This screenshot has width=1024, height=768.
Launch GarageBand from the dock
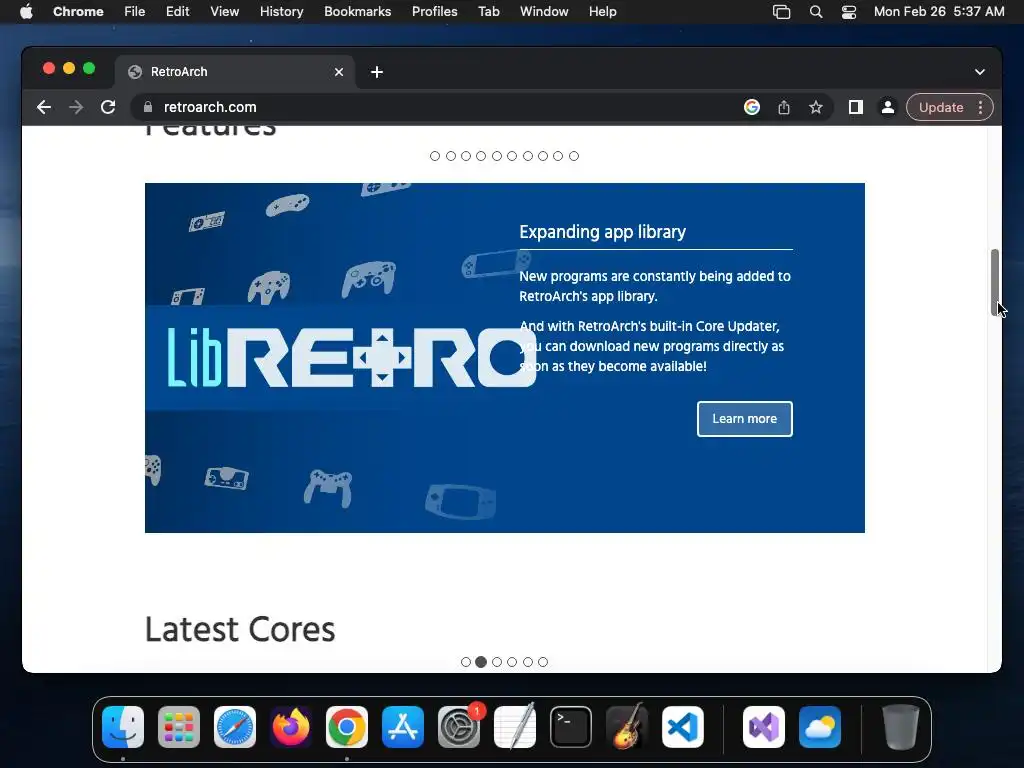627,727
